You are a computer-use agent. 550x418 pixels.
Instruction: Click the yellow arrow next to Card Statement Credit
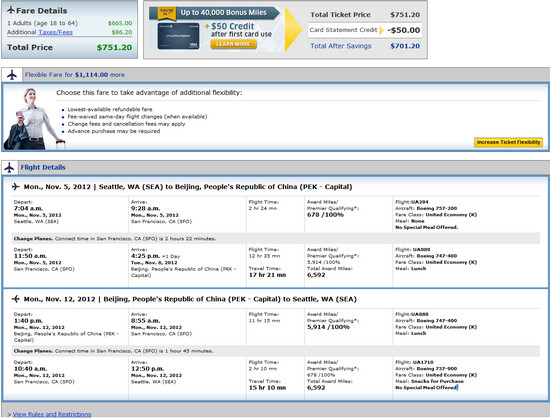pos(382,31)
